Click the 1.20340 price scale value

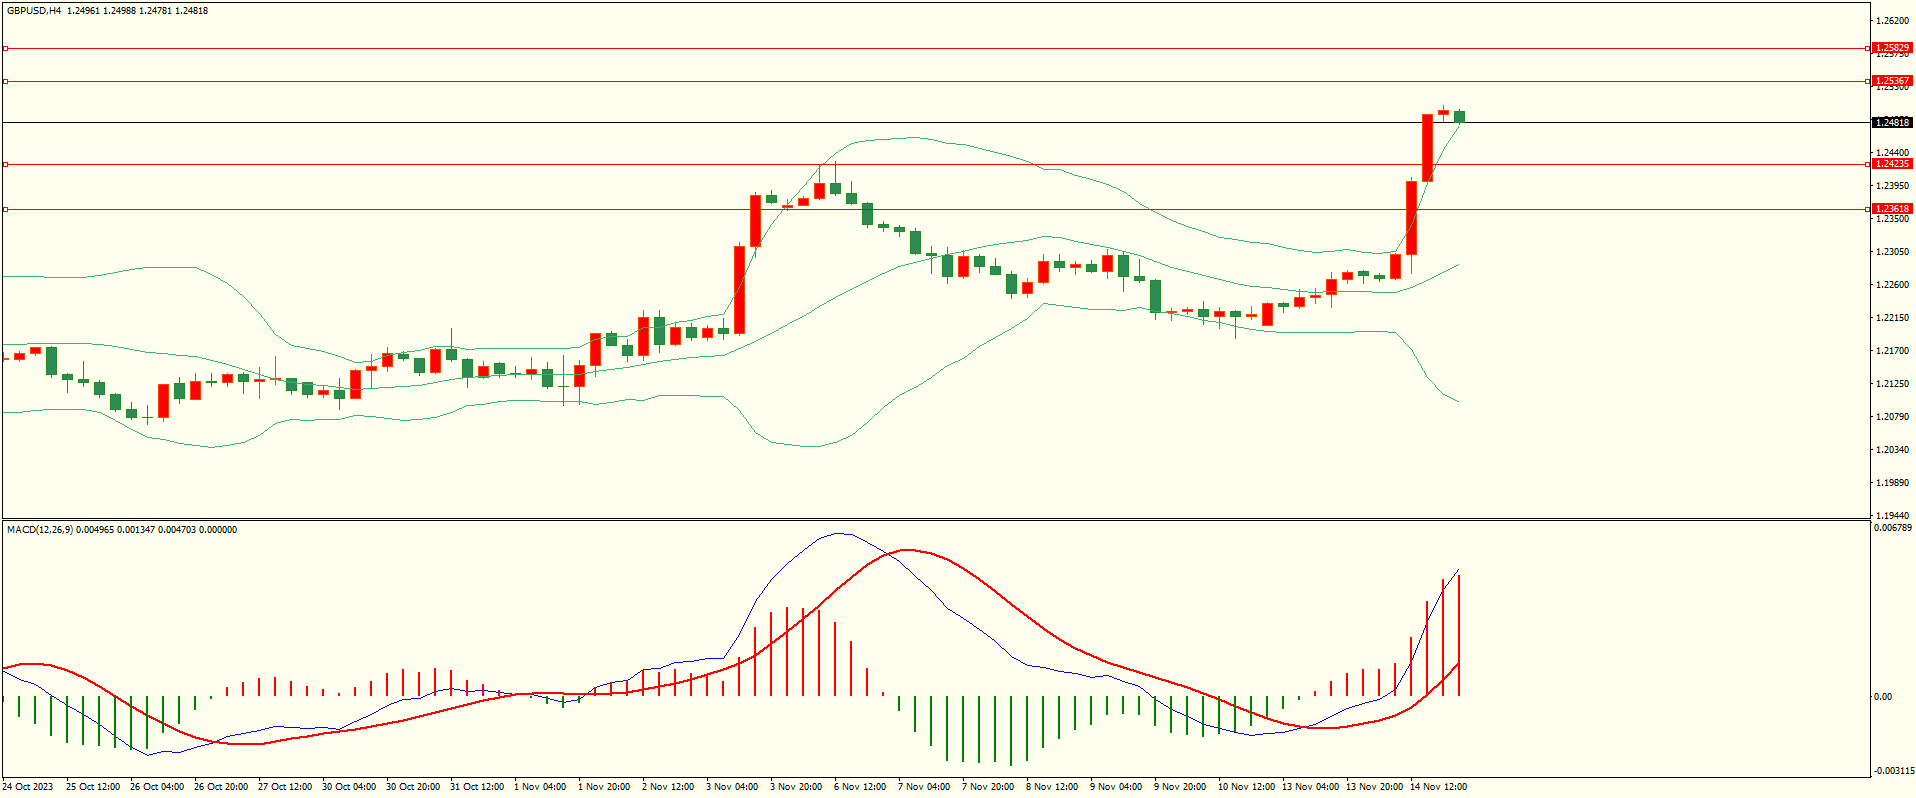(1892, 450)
